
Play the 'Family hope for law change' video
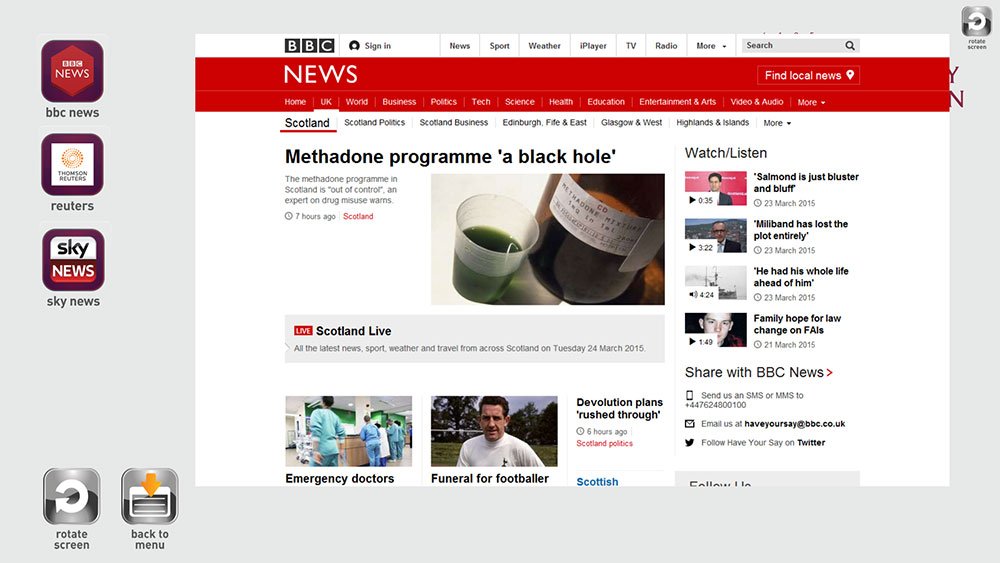point(716,330)
